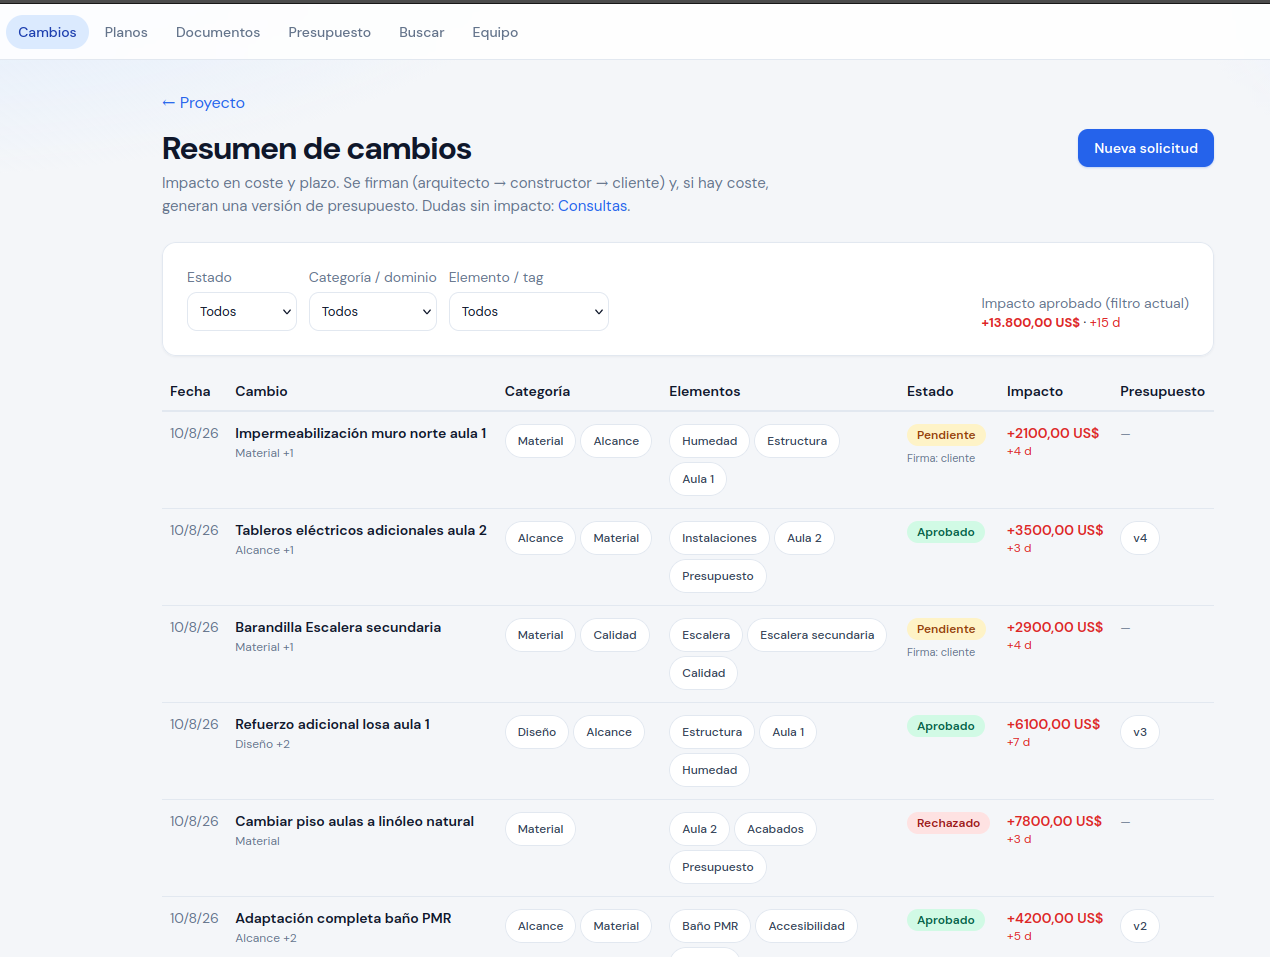Go to the Documentos tab
Image resolution: width=1270 pixels, height=957 pixels.
click(x=218, y=32)
